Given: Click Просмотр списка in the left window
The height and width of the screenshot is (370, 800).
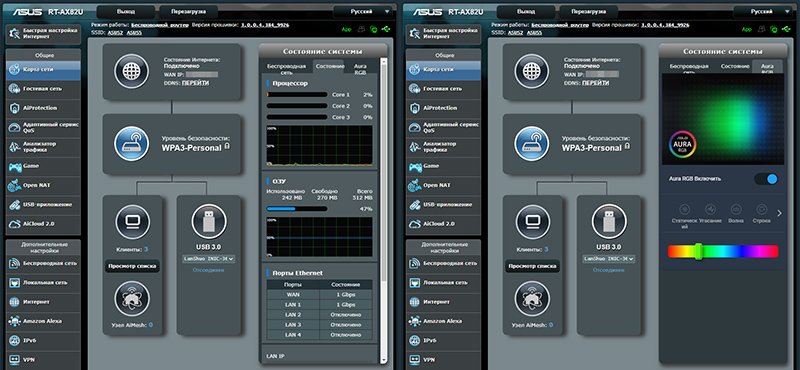Looking at the screenshot, I should coord(132,266).
